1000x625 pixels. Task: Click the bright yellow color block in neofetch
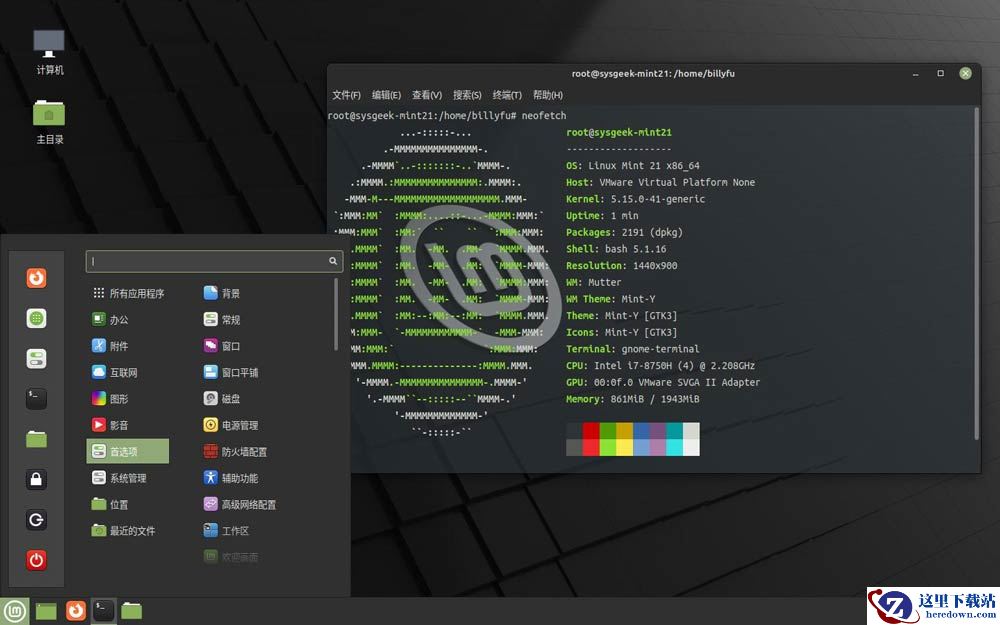point(624,447)
